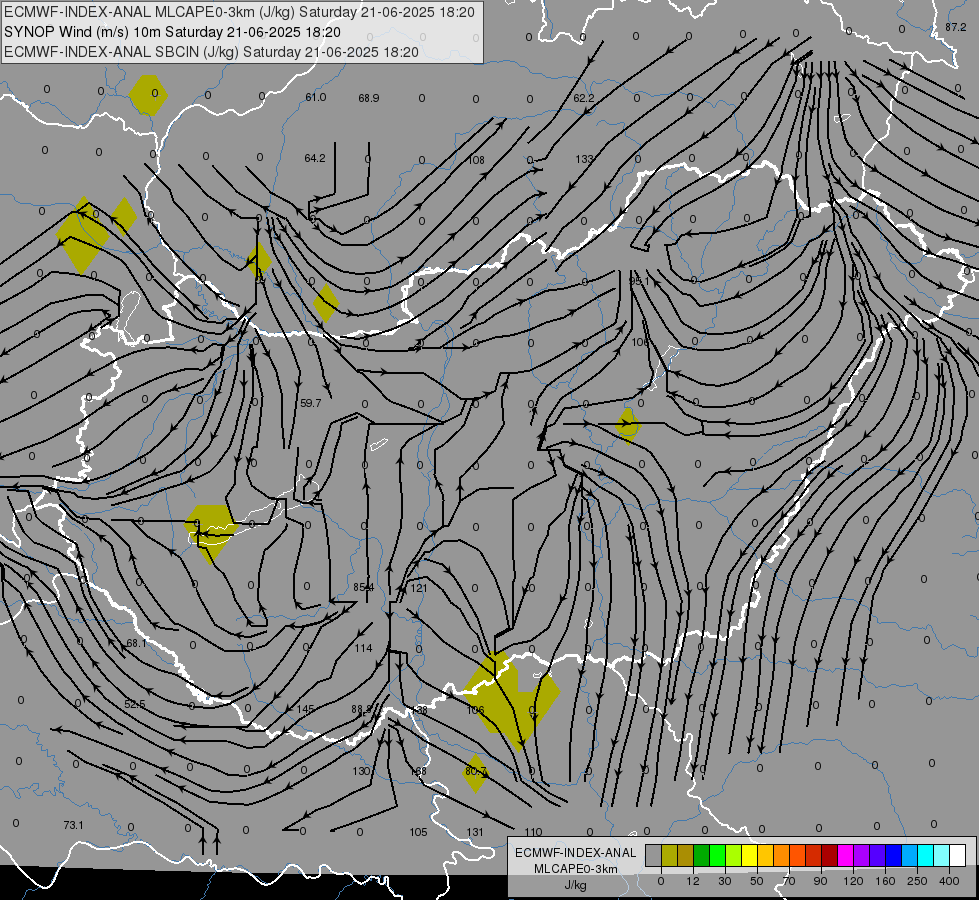This screenshot has height=900, width=979.
Task: Click the '61.0' value on the map
Action: coord(315,97)
